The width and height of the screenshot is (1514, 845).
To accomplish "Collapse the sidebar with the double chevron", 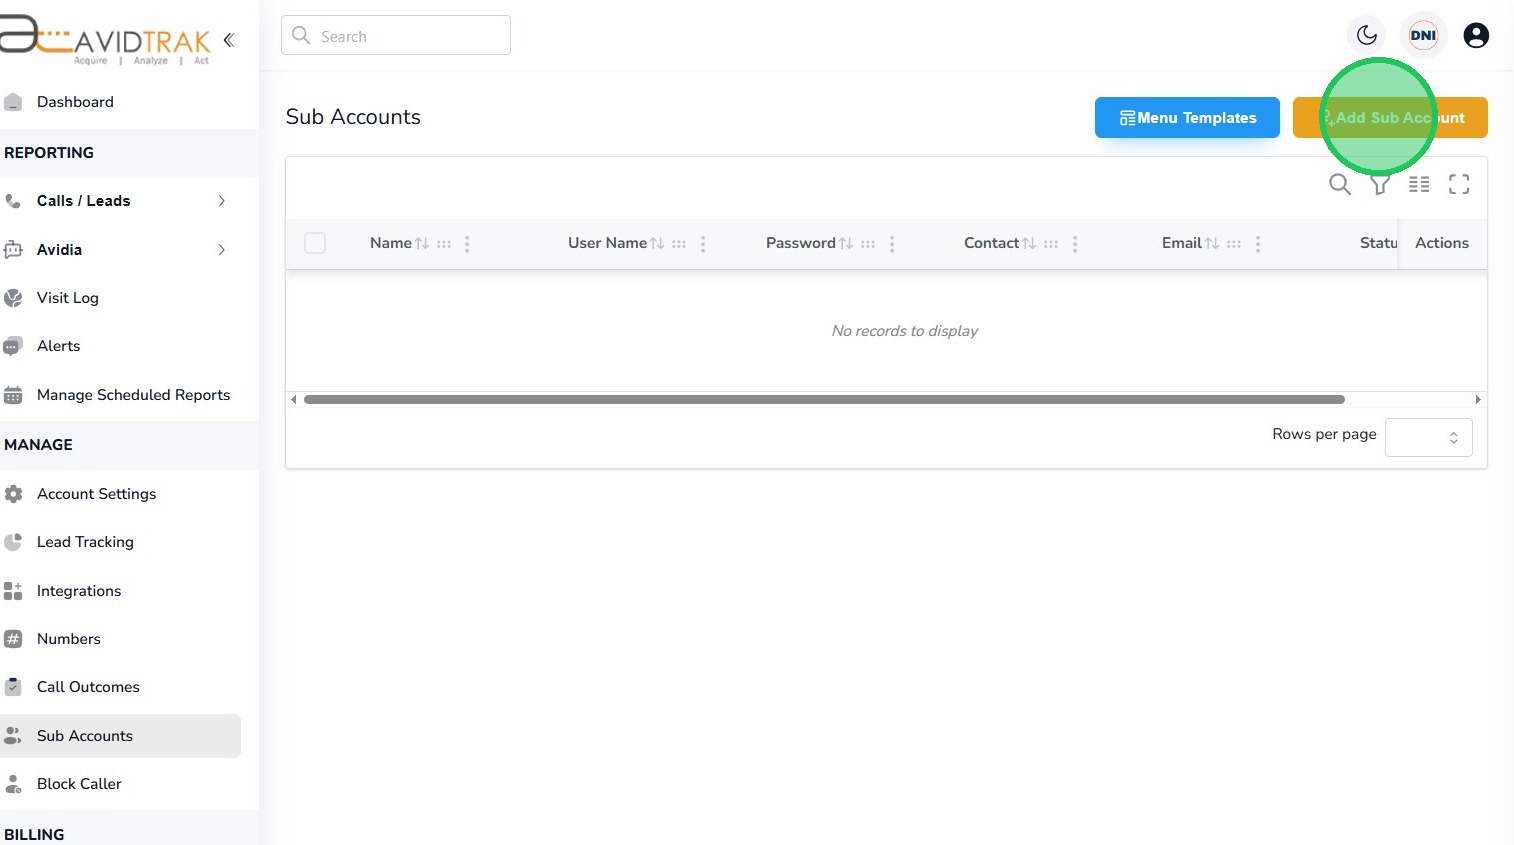I will coord(229,40).
